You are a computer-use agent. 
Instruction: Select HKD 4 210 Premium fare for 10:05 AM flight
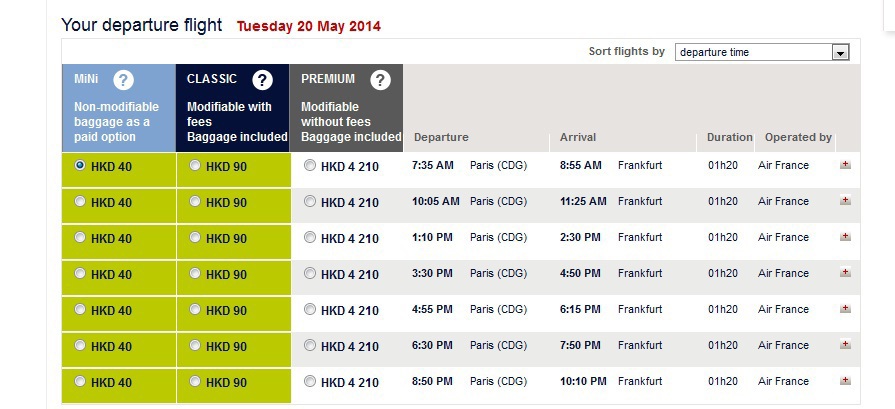[x=310, y=201]
